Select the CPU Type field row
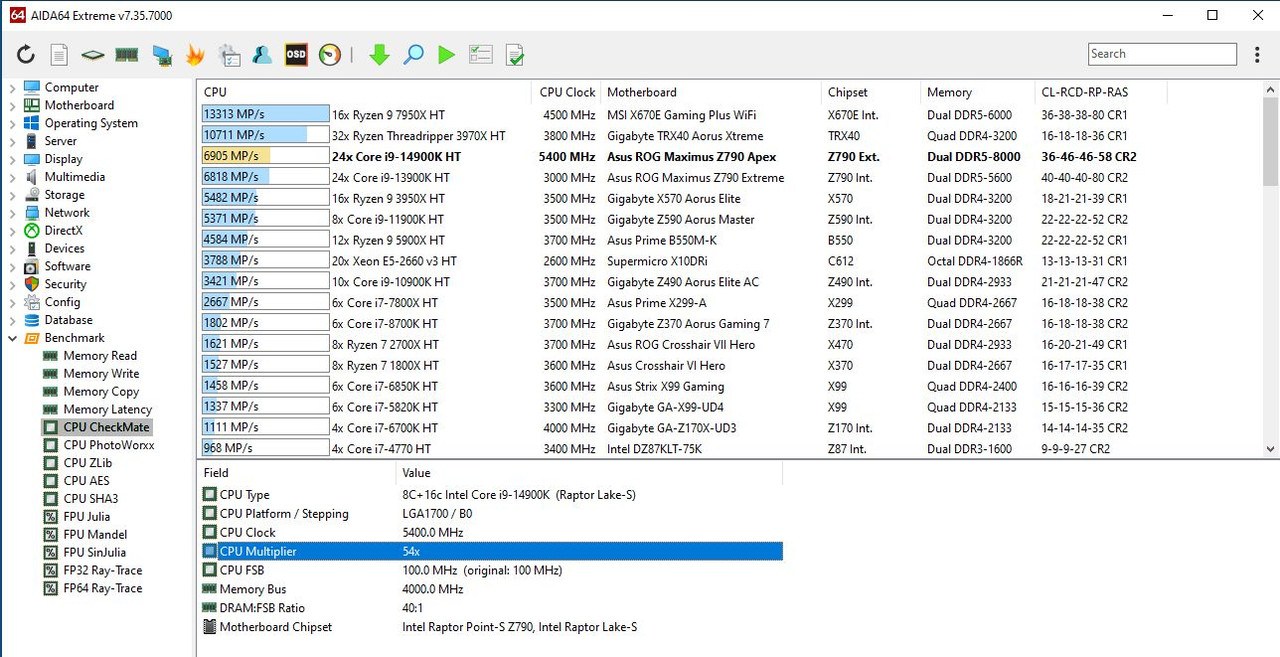Image resolution: width=1280 pixels, height=657 pixels. point(491,495)
